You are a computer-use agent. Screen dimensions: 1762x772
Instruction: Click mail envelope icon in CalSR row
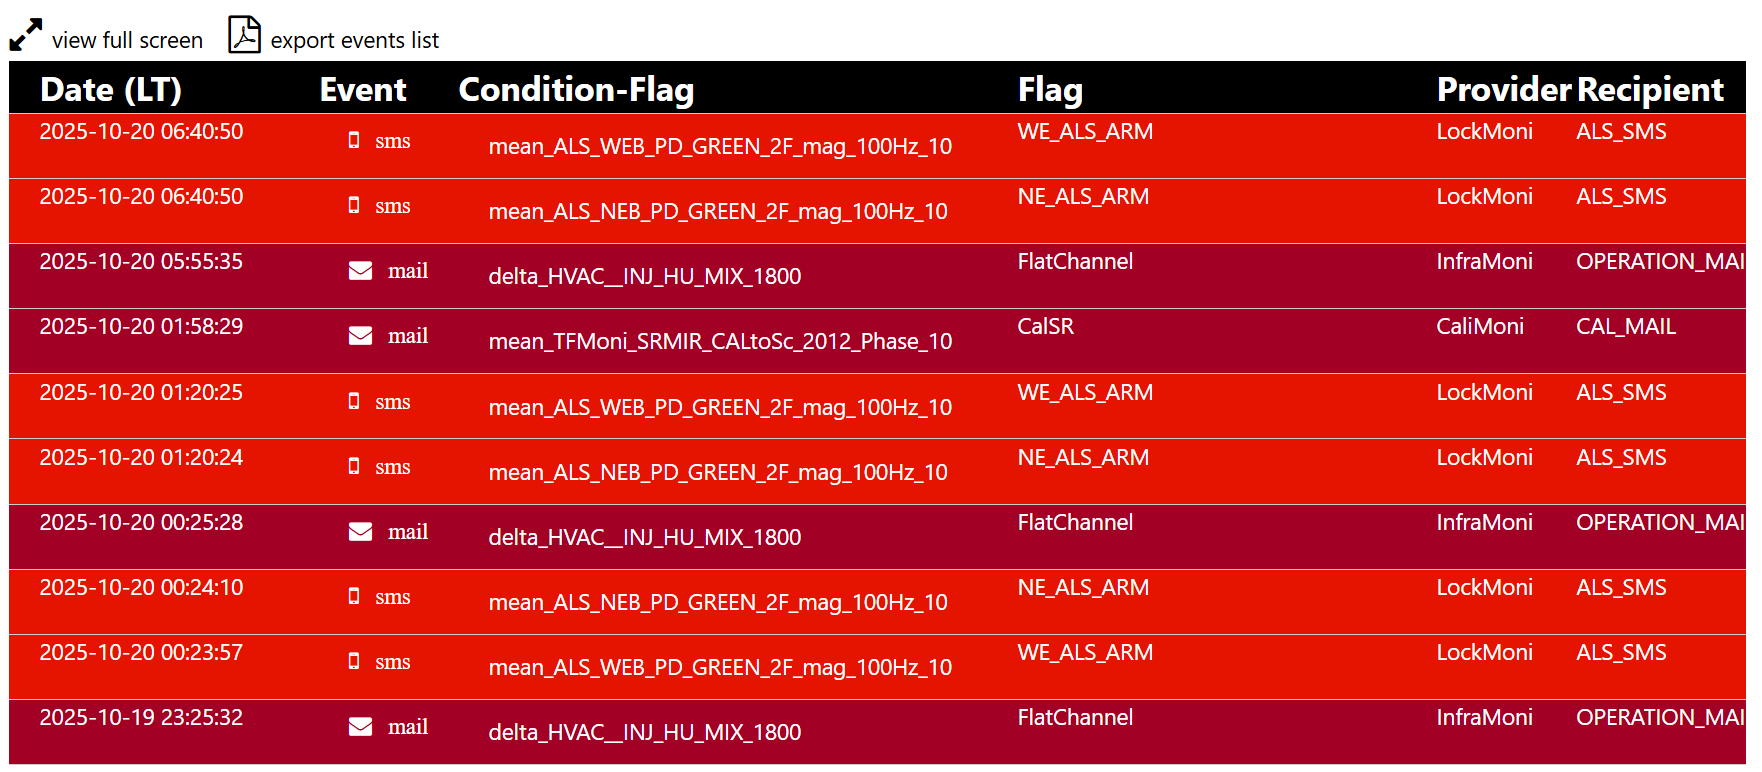pos(360,336)
